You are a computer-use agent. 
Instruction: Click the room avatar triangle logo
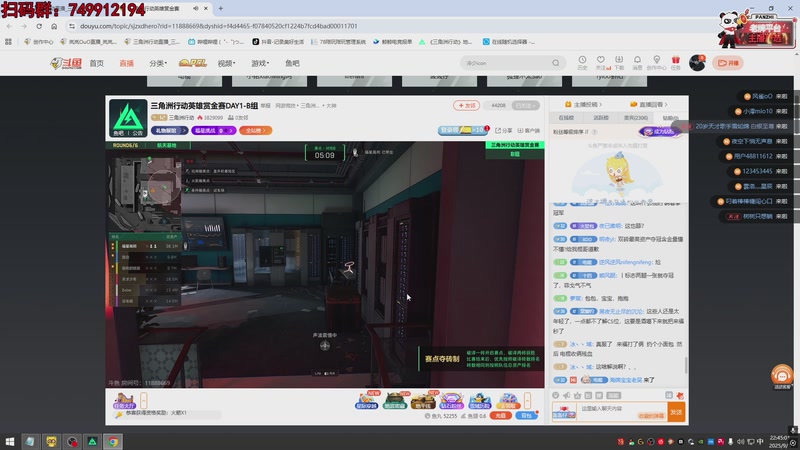[x=128, y=118]
